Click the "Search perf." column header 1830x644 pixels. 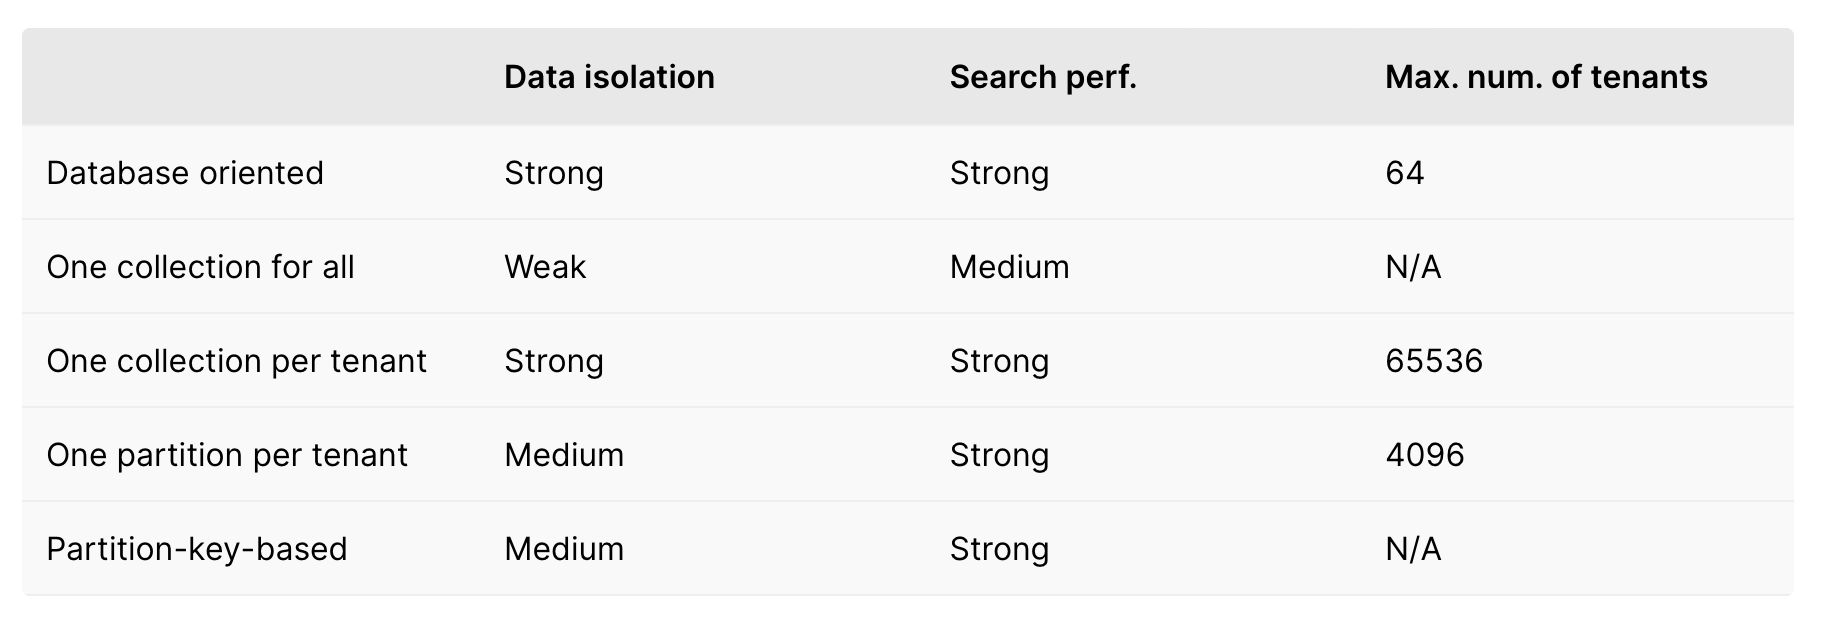pos(1043,77)
